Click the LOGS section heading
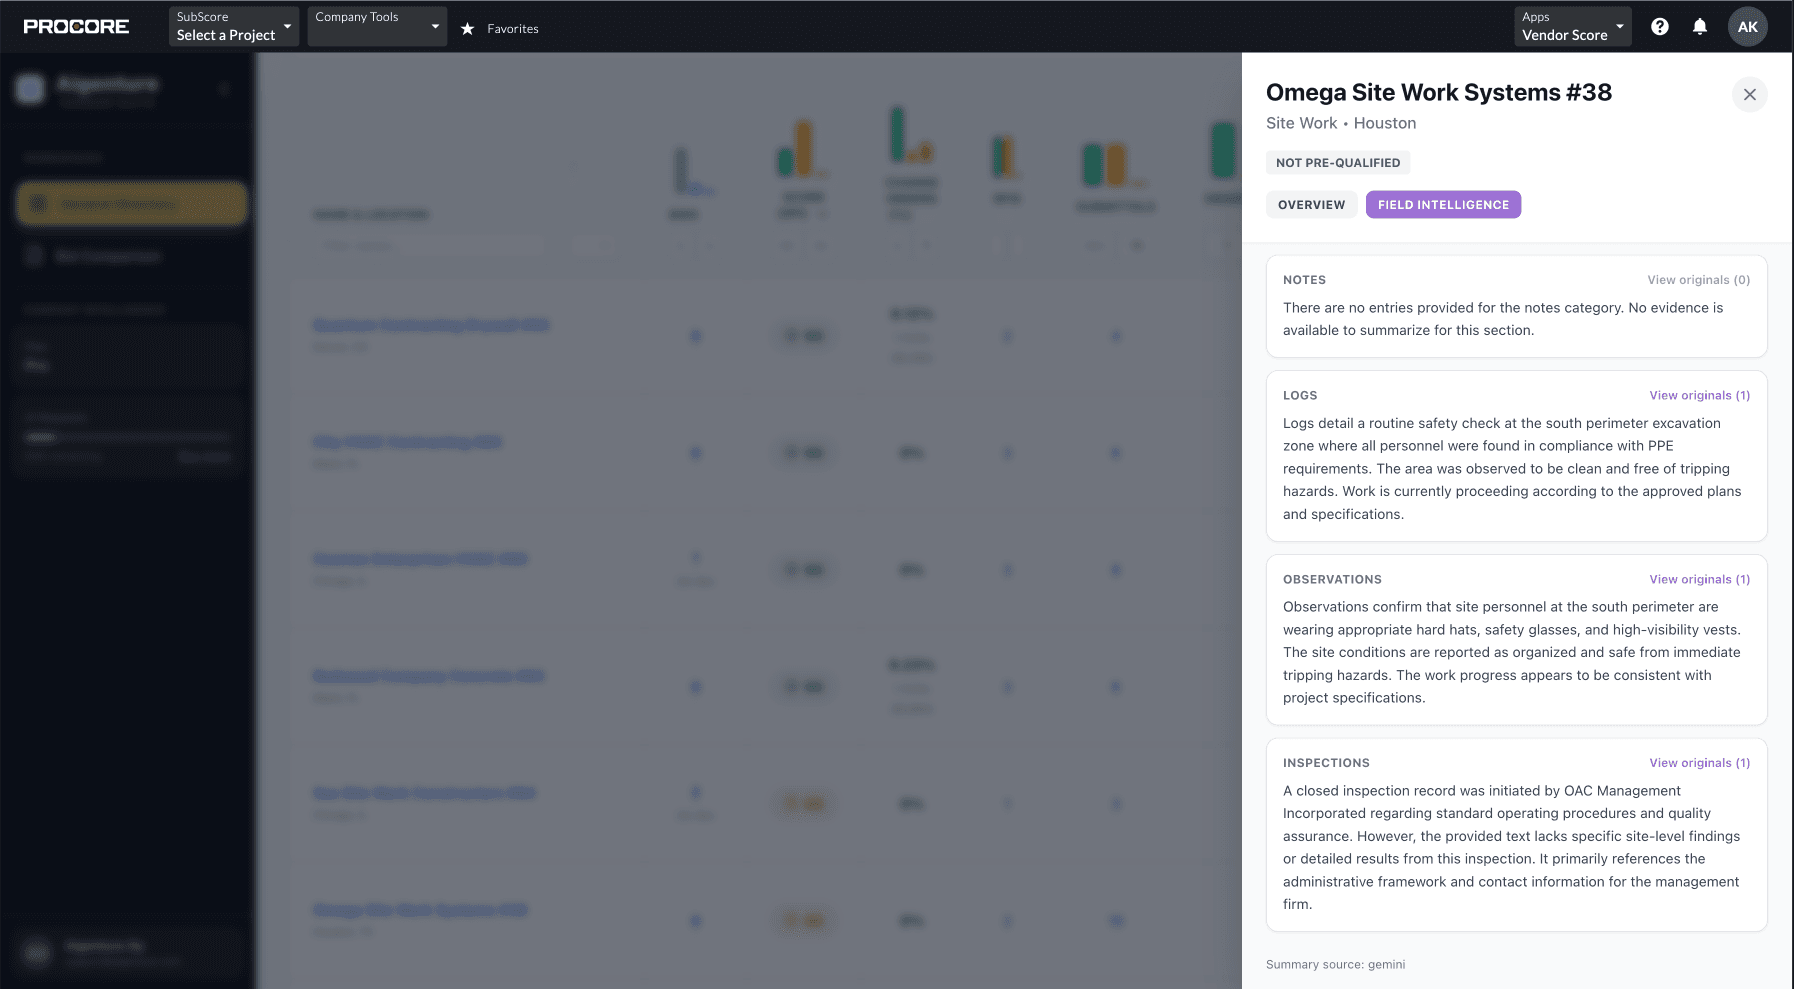 (x=1300, y=396)
